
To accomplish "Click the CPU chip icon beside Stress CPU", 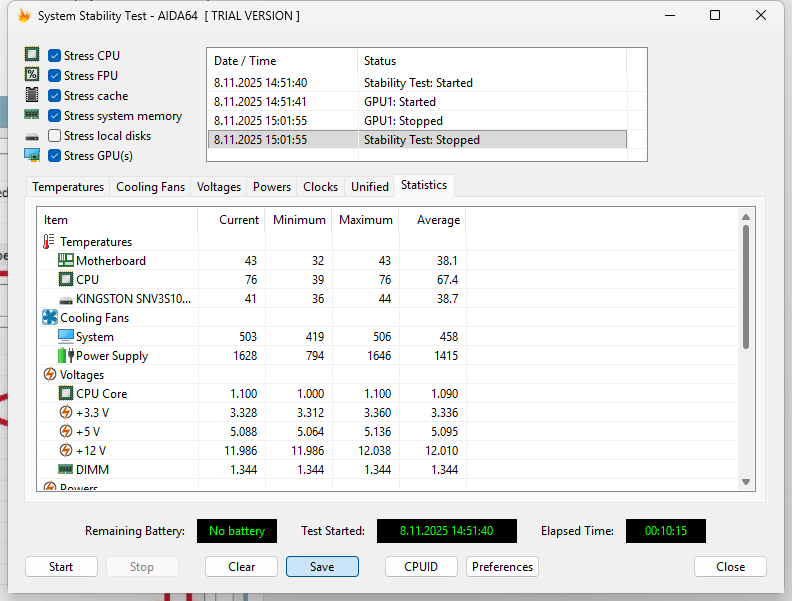I will pos(32,55).
